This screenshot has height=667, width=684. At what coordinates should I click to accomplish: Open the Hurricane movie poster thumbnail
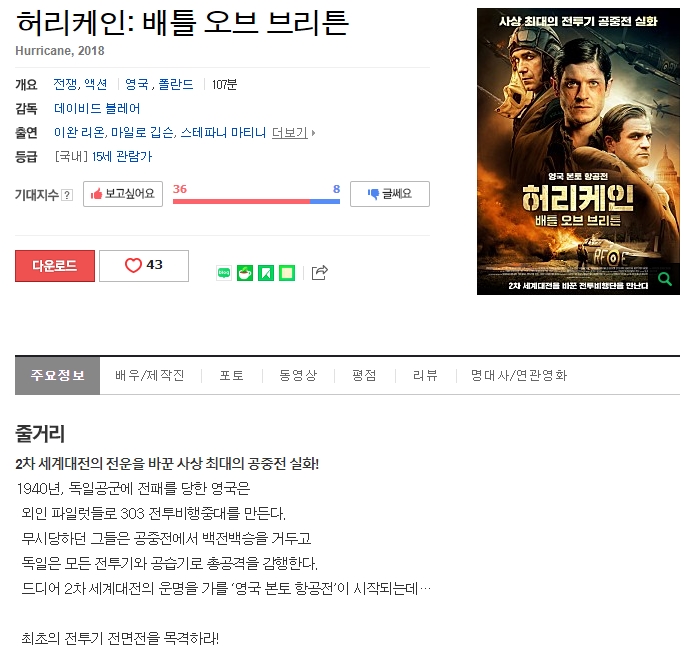coord(578,151)
